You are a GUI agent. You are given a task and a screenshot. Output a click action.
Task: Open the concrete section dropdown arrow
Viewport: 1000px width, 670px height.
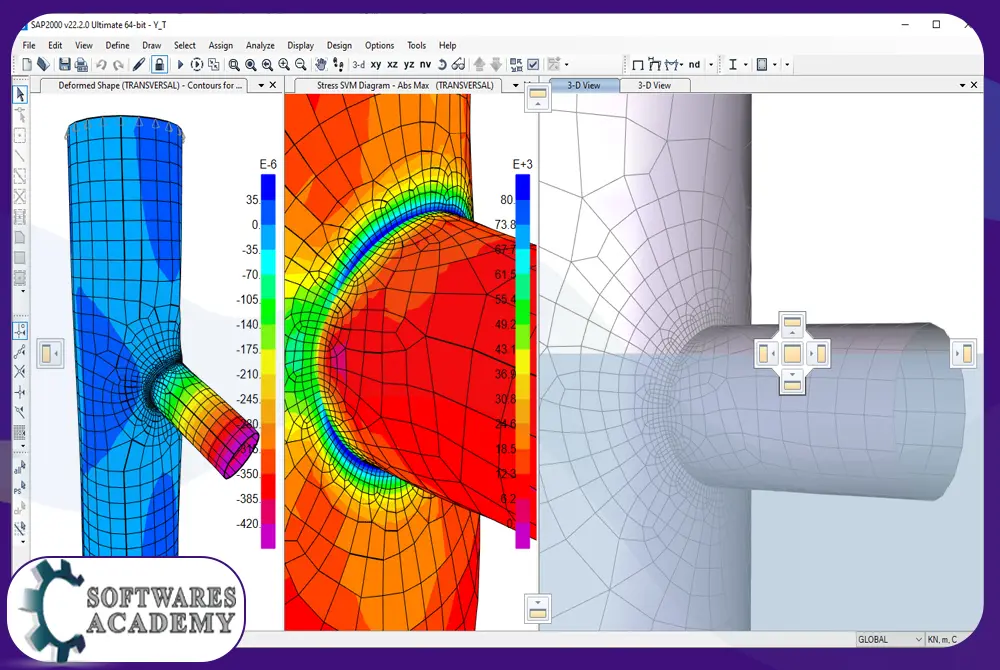click(x=775, y=64)
